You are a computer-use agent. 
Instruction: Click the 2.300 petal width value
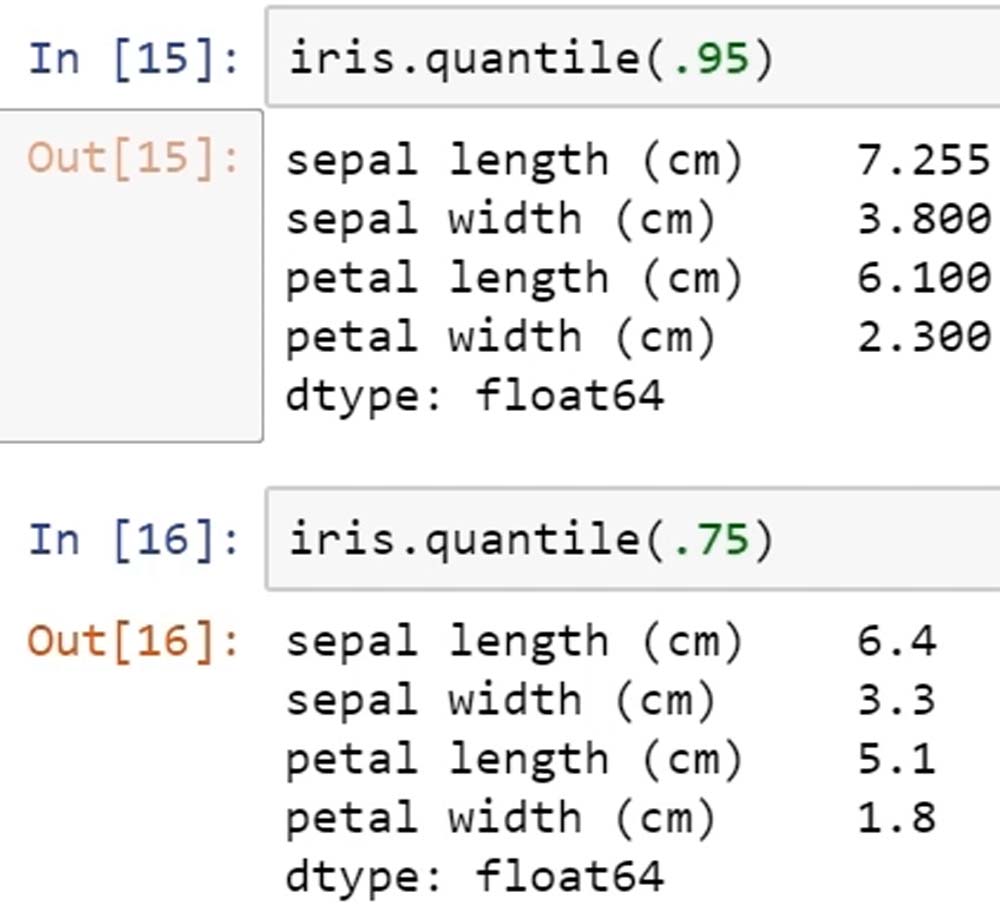922,337
